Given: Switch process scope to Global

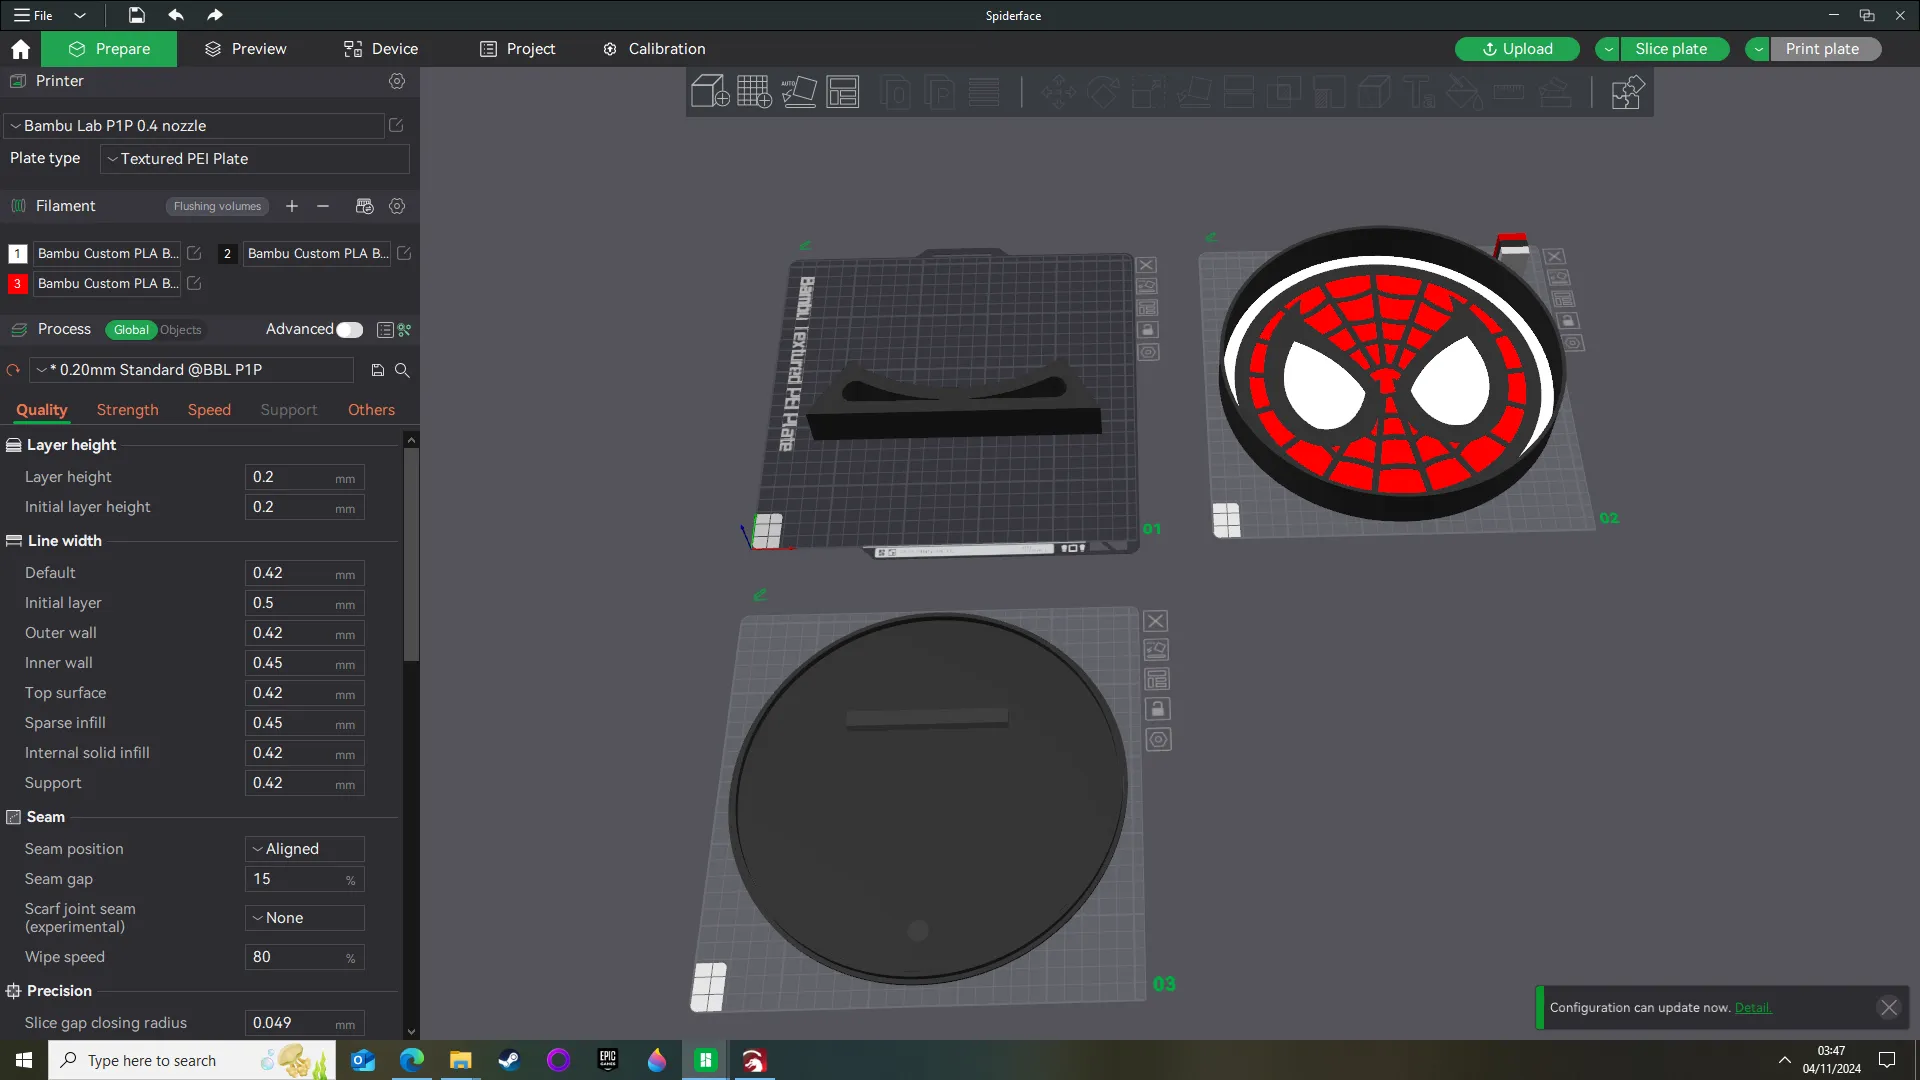Looking at the screenshot, I should pyautogui.click(x=131, y=330).
